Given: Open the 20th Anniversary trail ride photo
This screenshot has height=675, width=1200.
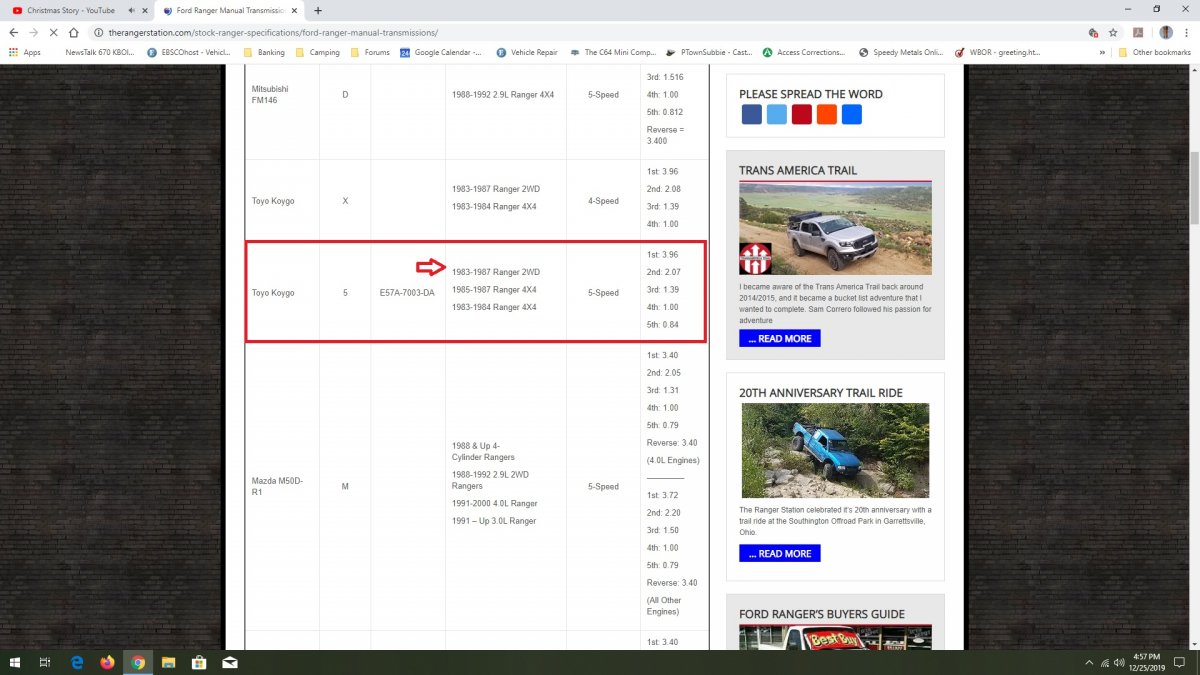Looking at the screenshot, I should point(835,450).
